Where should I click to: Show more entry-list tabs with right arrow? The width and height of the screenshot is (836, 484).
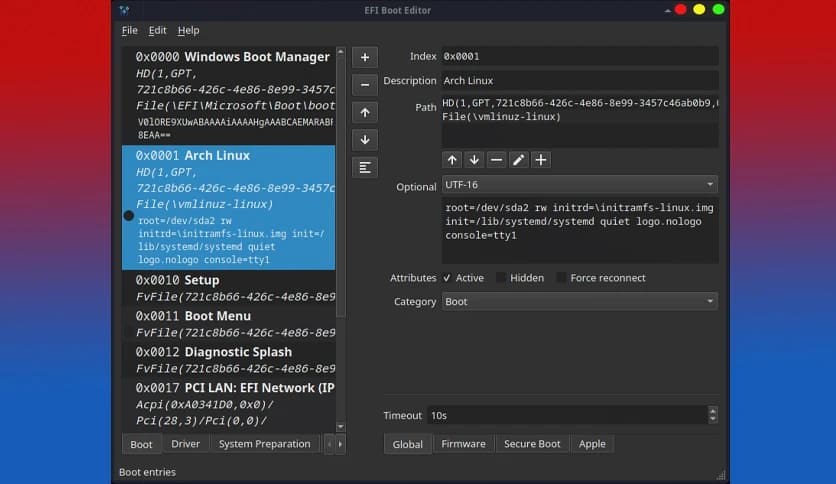(x=340, y=444)
